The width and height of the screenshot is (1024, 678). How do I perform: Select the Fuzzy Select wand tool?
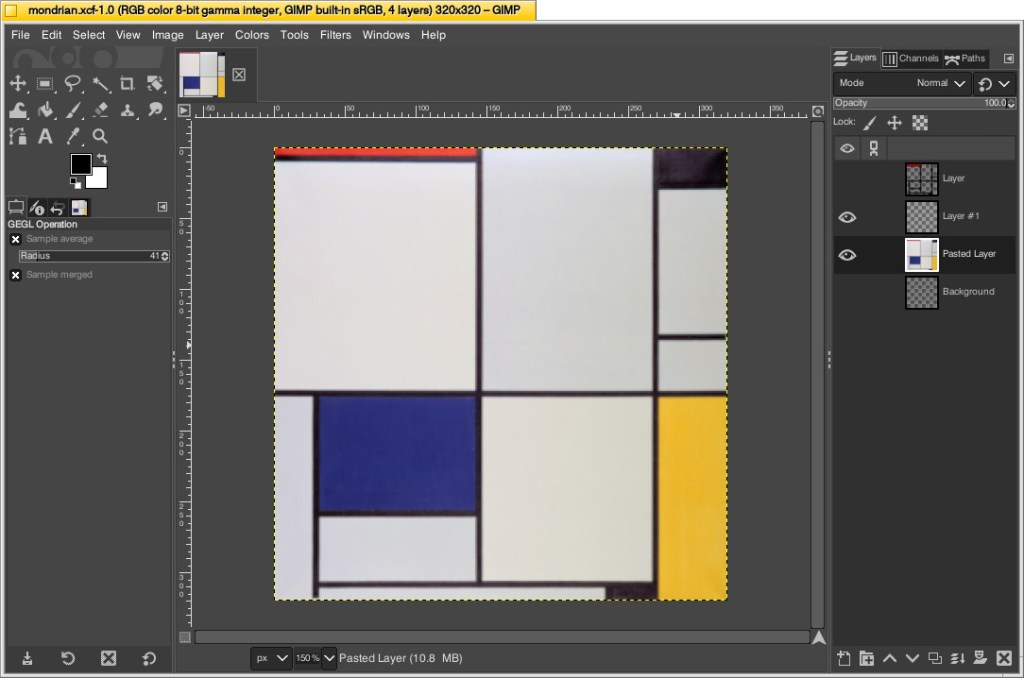(99, 84)
